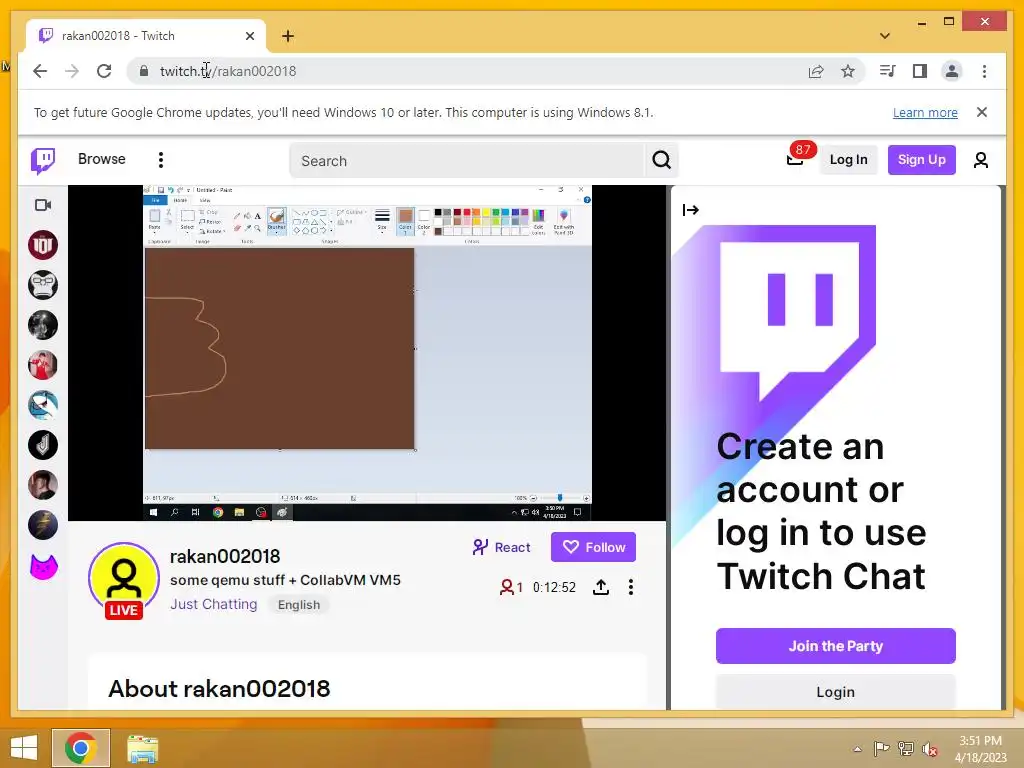This screenshot has height=768, width=1024.
Task: Click the live stream video player
Action: click(367, 353)
